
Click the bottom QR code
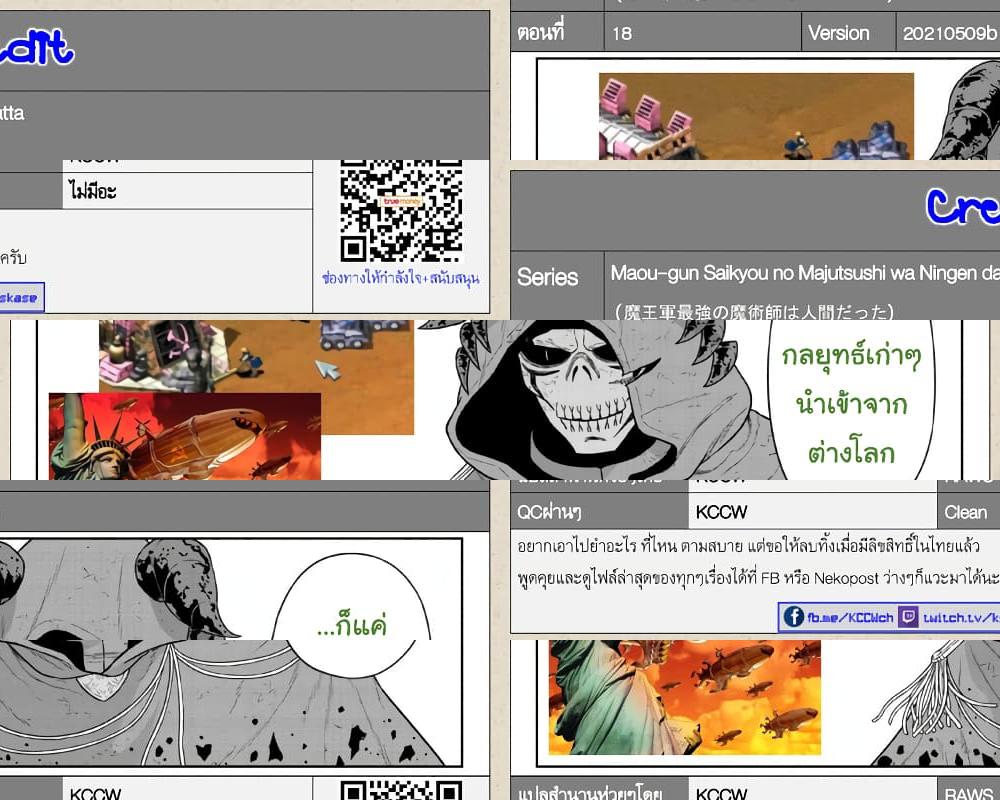pyautogui.click(x=401, y=790)
